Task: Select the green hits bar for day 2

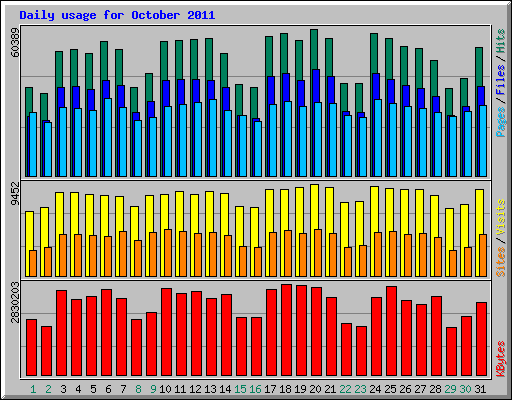Action: tap(44, 107)
